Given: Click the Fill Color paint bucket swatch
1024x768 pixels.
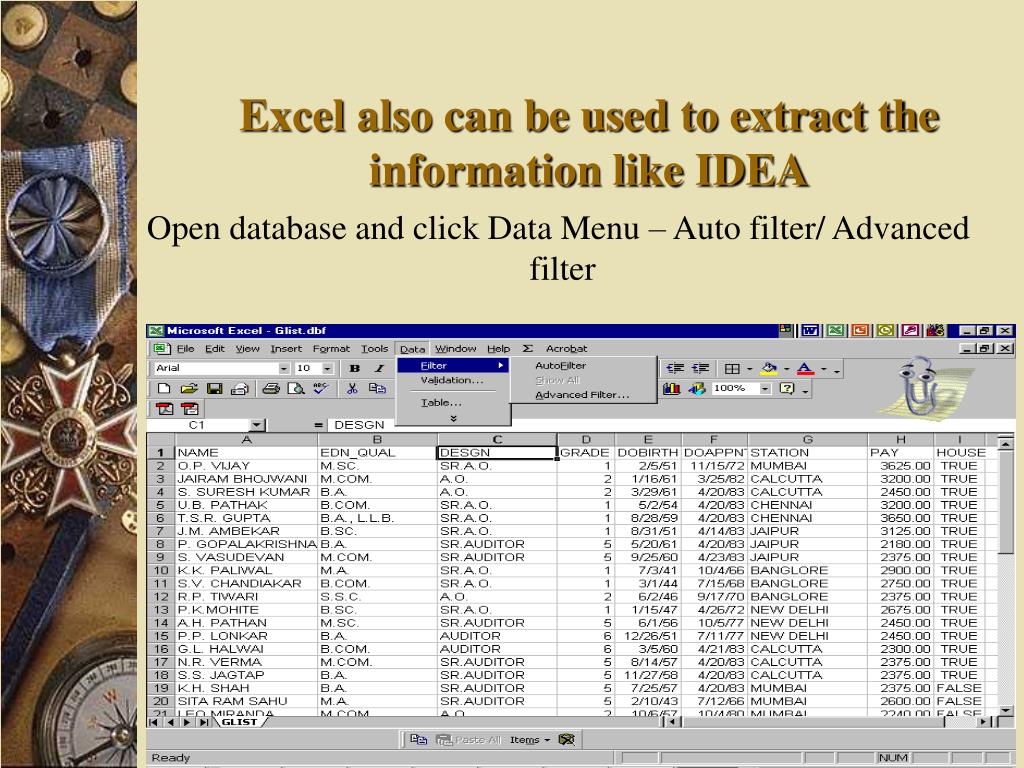Looking at the screenshot, I should point(769,369).
